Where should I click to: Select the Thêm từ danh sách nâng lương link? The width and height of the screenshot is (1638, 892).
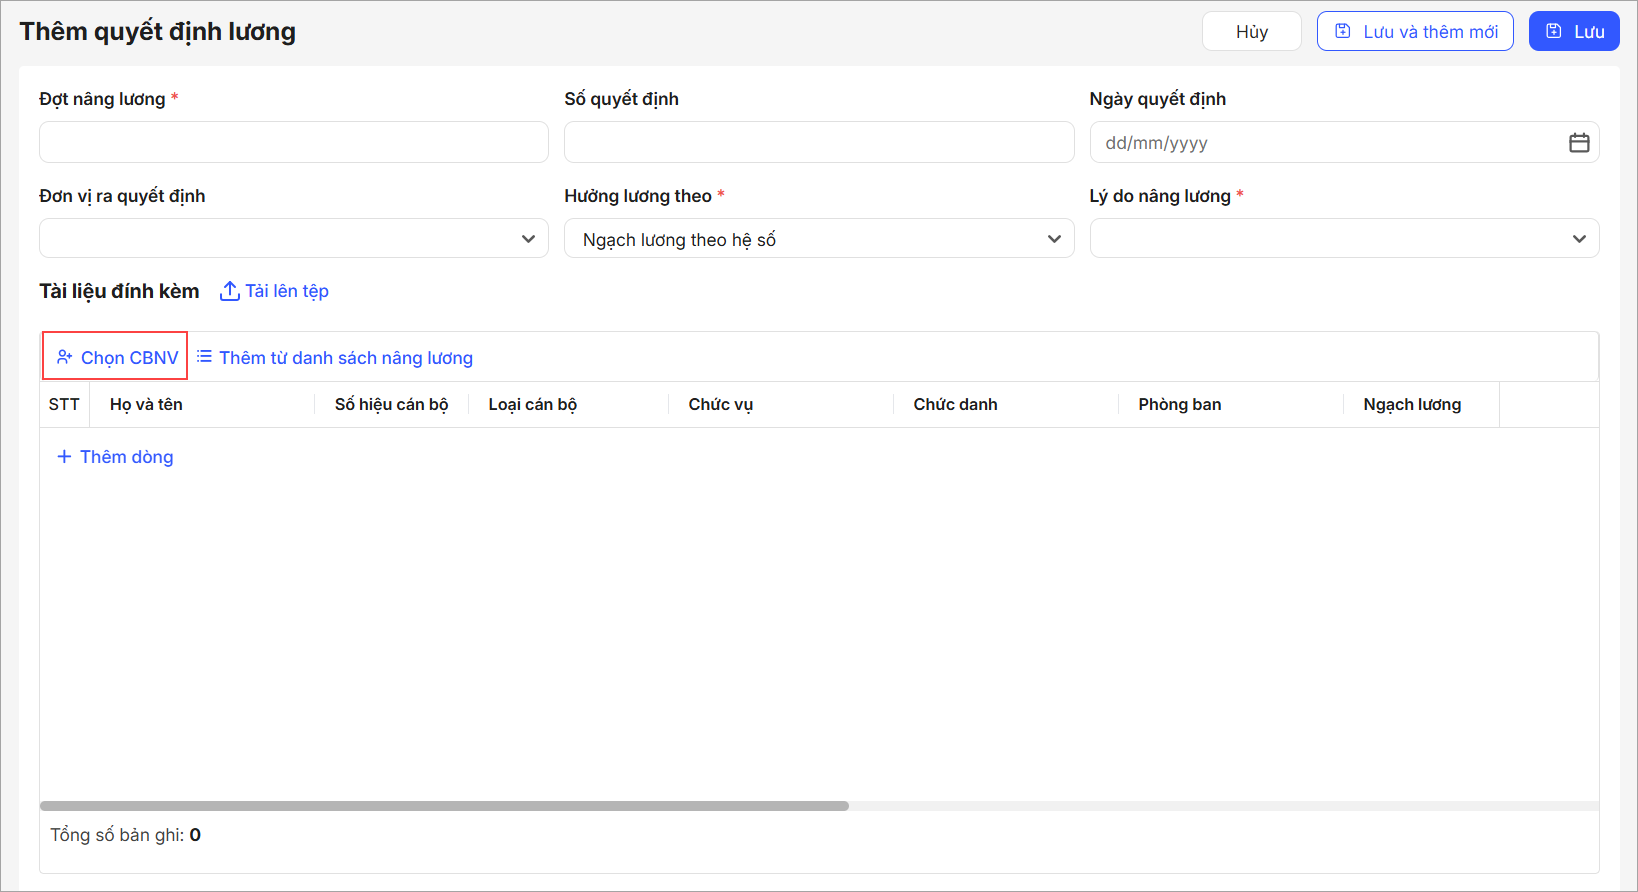[x=346, y=358]
